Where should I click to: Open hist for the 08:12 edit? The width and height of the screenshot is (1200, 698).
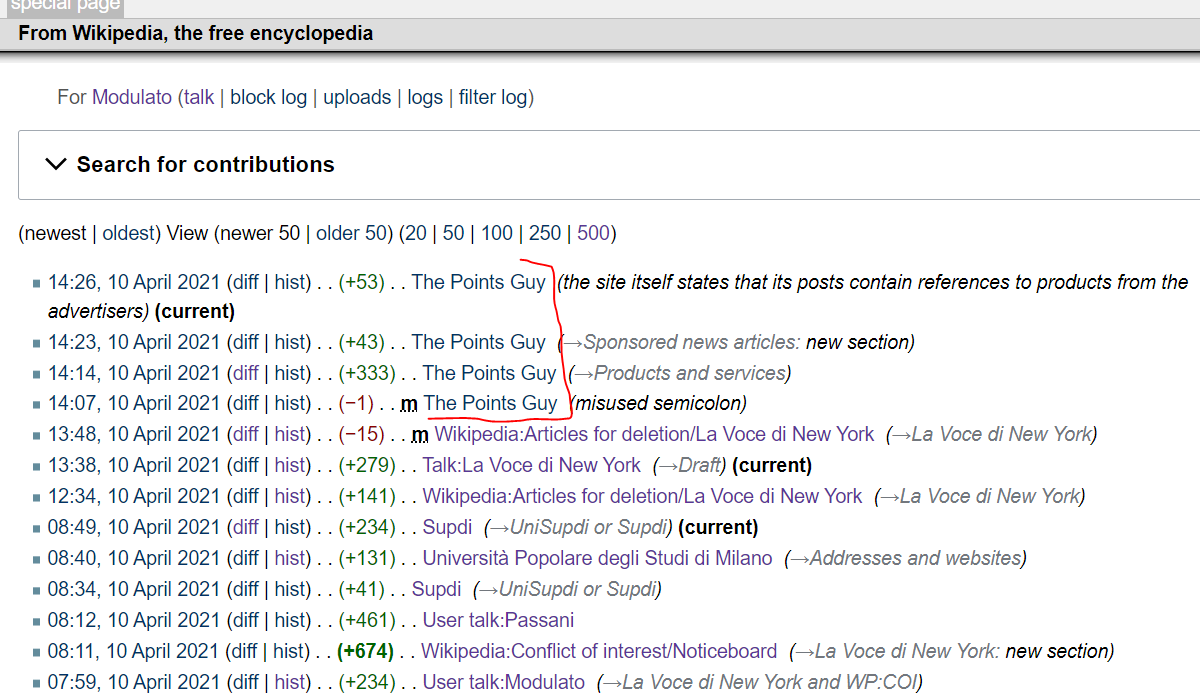[290, 620]
